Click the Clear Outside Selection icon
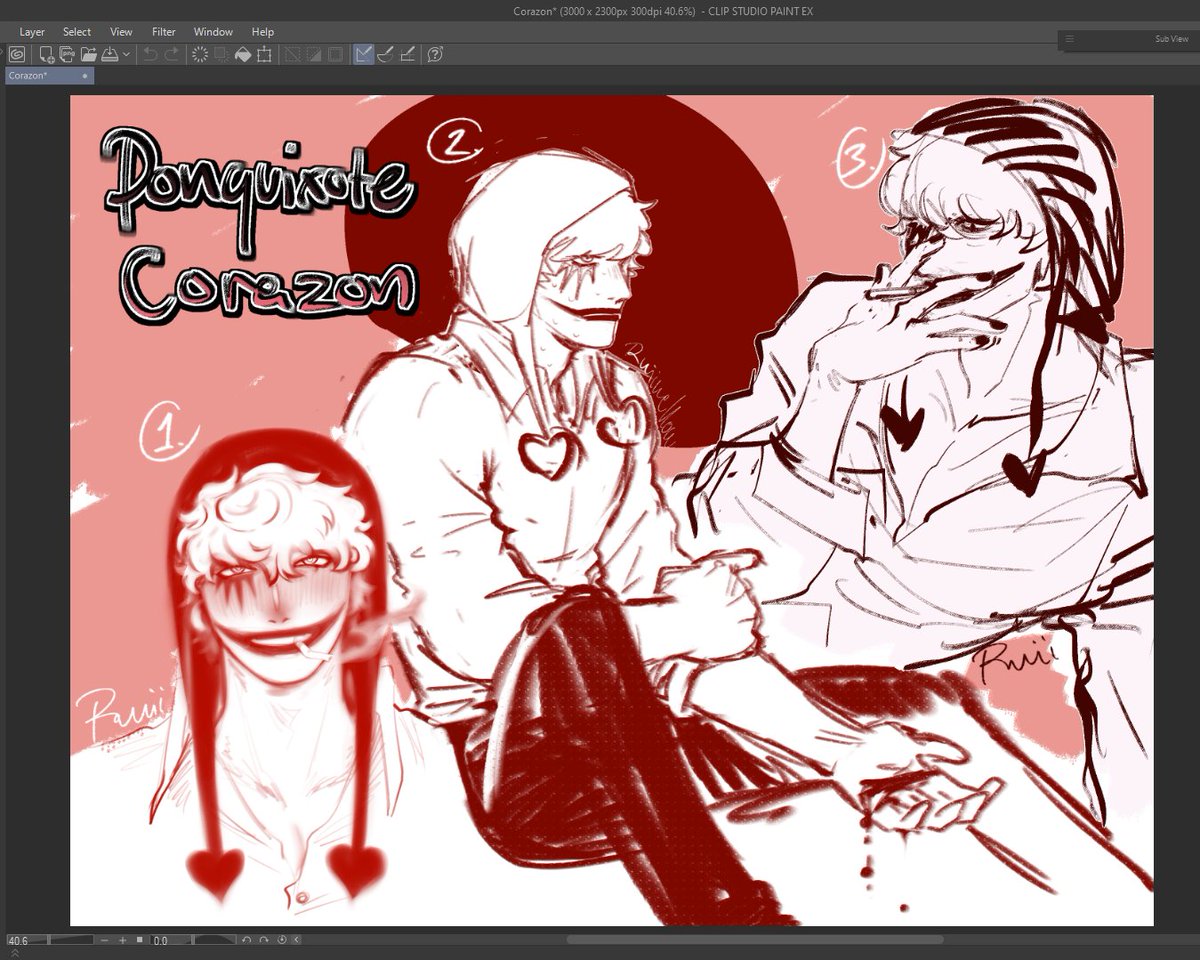 pyautogui.click(x=220, y=54)
